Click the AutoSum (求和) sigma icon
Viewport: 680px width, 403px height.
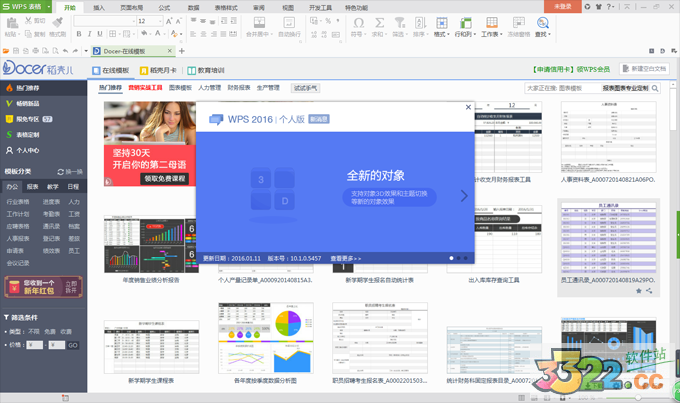pos(379,23)
